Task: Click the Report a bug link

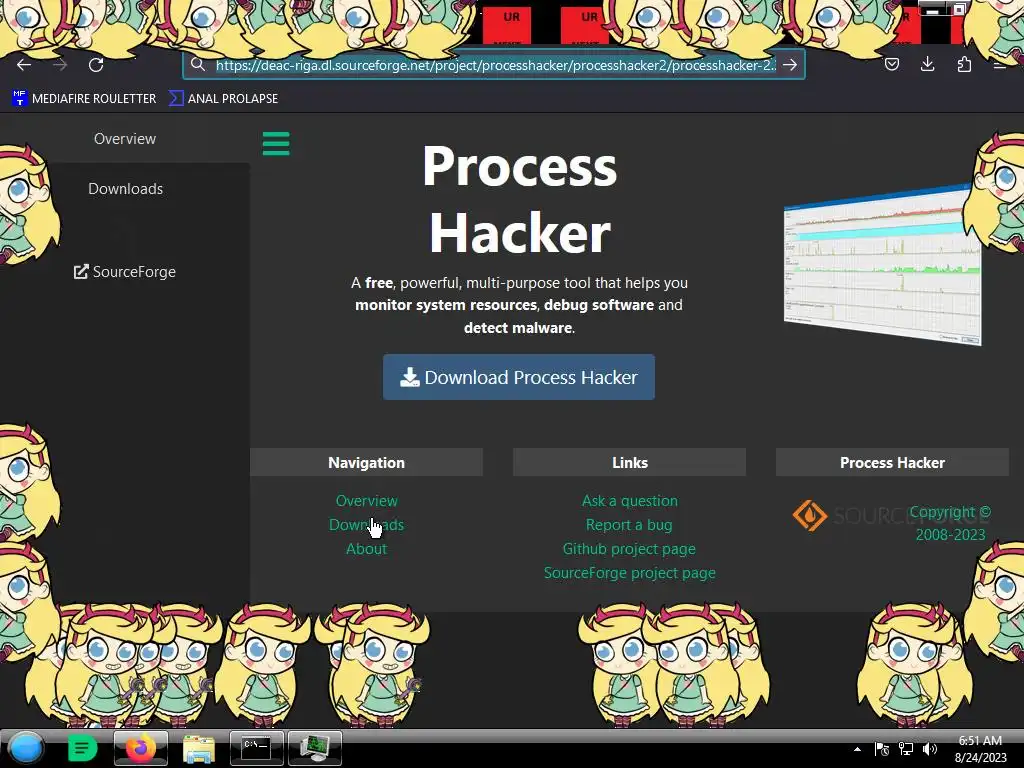Action: point(629,525)
